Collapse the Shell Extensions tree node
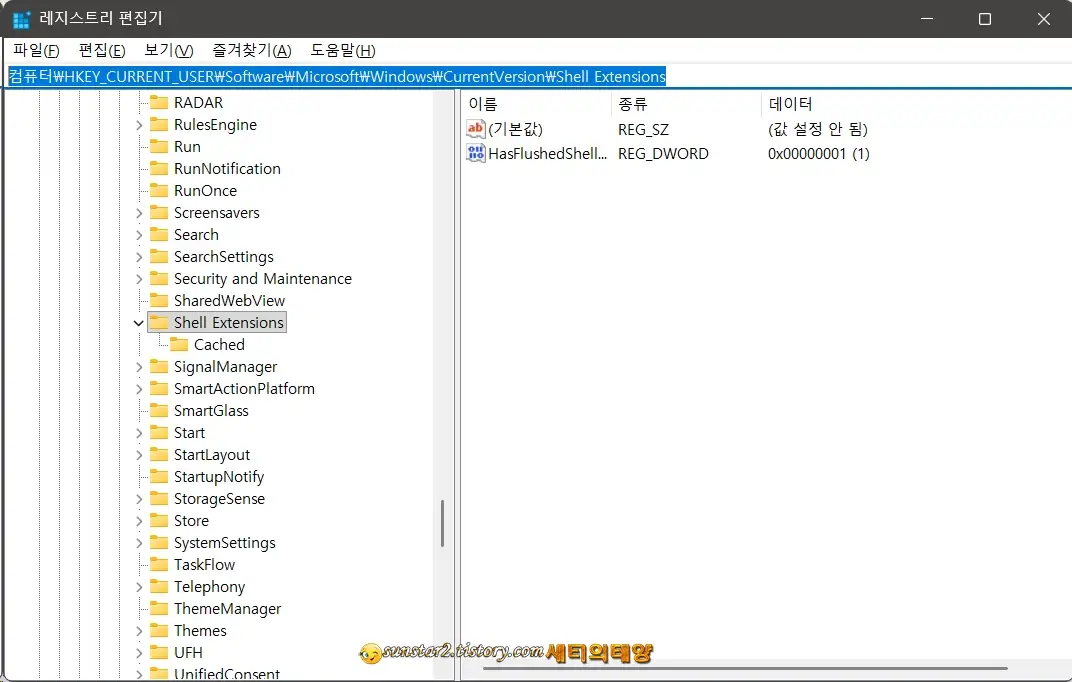1072x682 pixels. (139, 322)
